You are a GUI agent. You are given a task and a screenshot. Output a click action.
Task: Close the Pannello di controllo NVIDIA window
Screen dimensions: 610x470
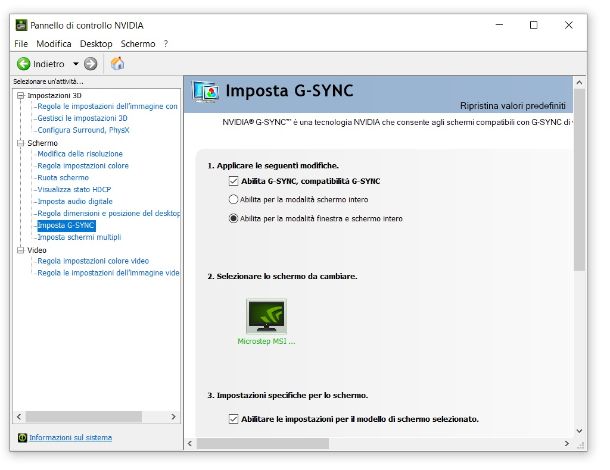[568, 25]
